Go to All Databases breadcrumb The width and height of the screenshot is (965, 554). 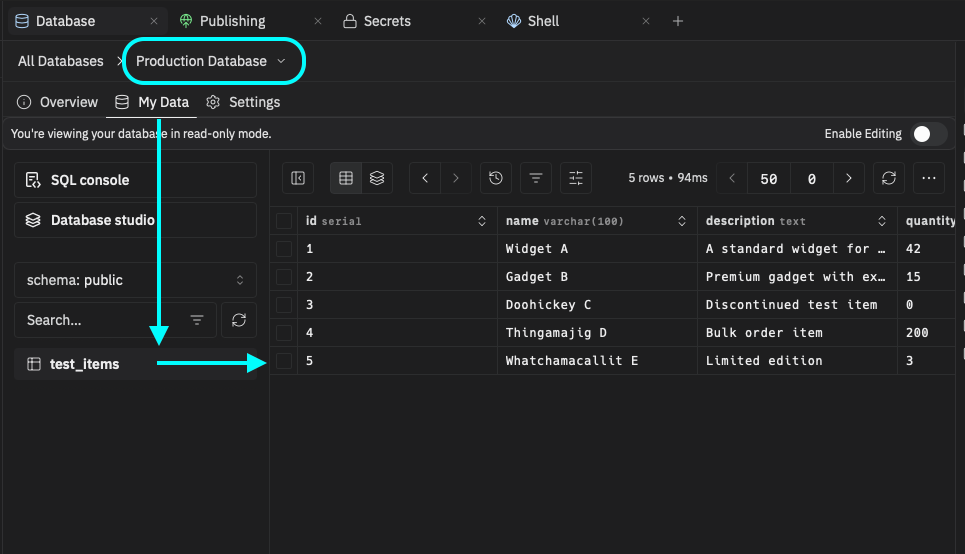pos(60,61)
